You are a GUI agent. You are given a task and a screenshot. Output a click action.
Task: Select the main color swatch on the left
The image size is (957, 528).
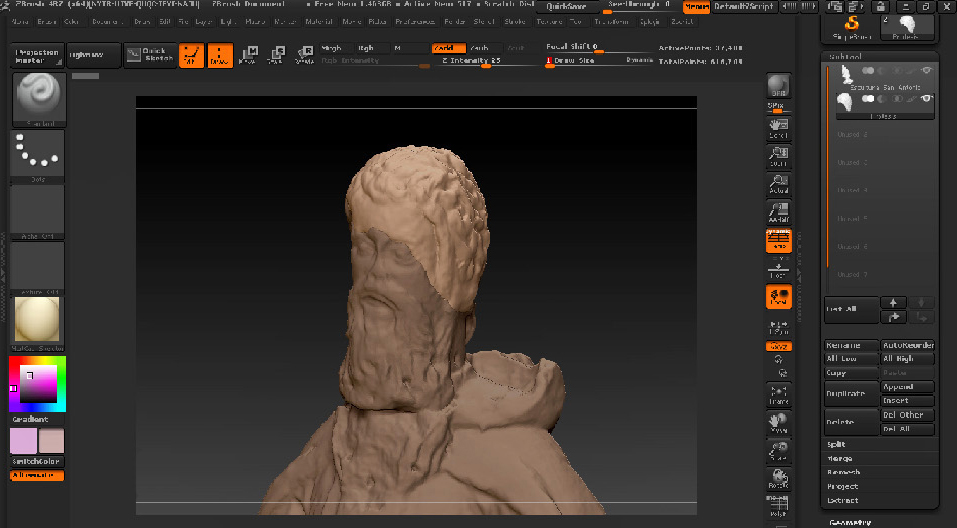(23, 441)
